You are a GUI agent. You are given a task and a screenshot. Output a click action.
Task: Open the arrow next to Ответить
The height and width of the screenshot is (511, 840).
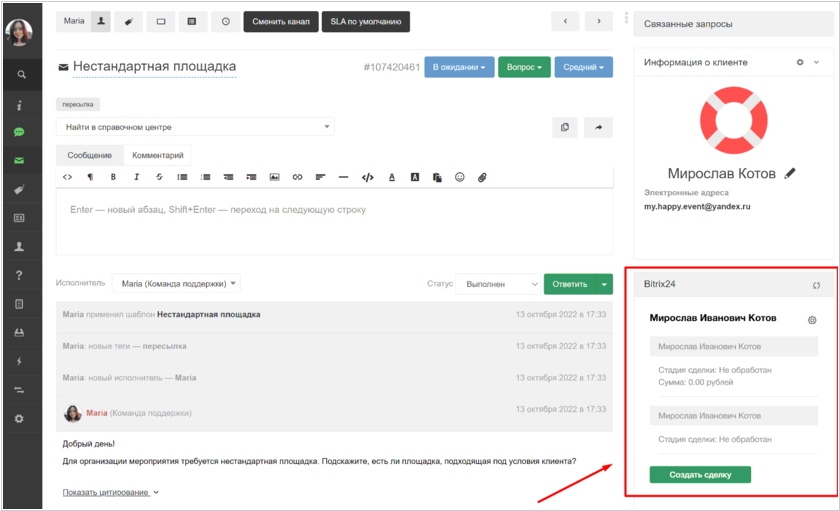604,284
